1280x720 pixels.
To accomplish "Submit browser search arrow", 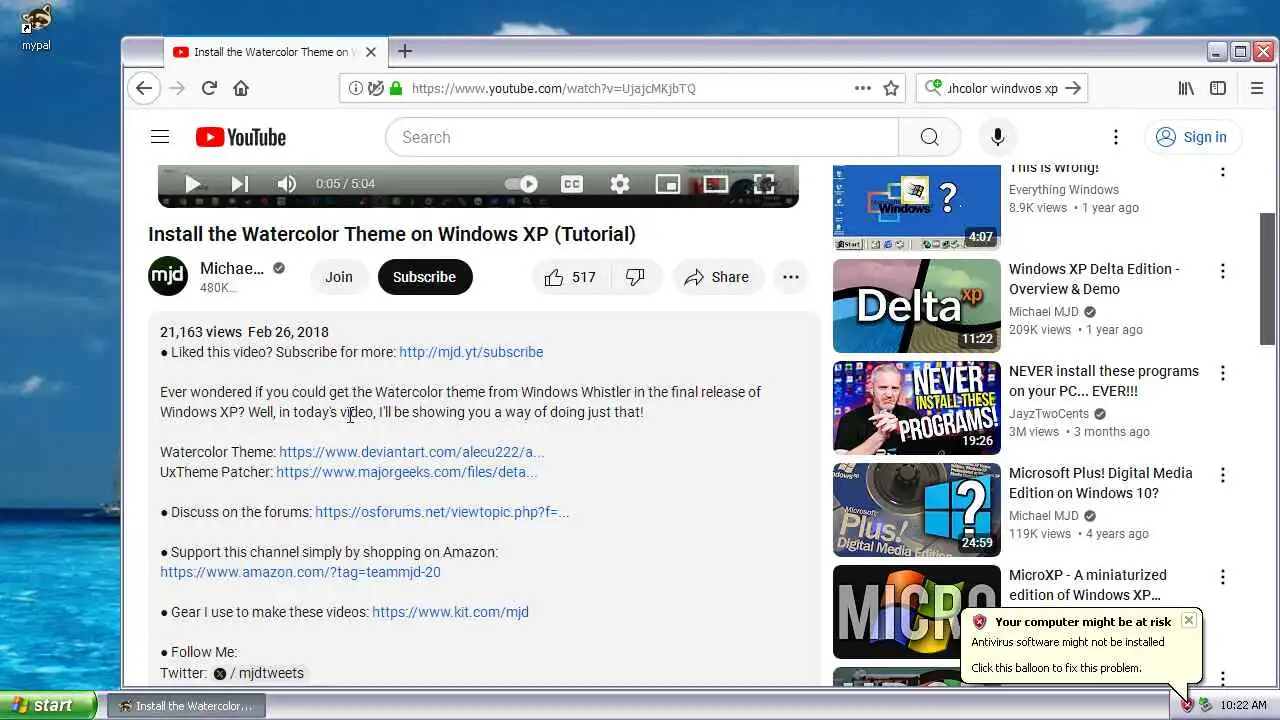I will click(x=1073, y=88).
